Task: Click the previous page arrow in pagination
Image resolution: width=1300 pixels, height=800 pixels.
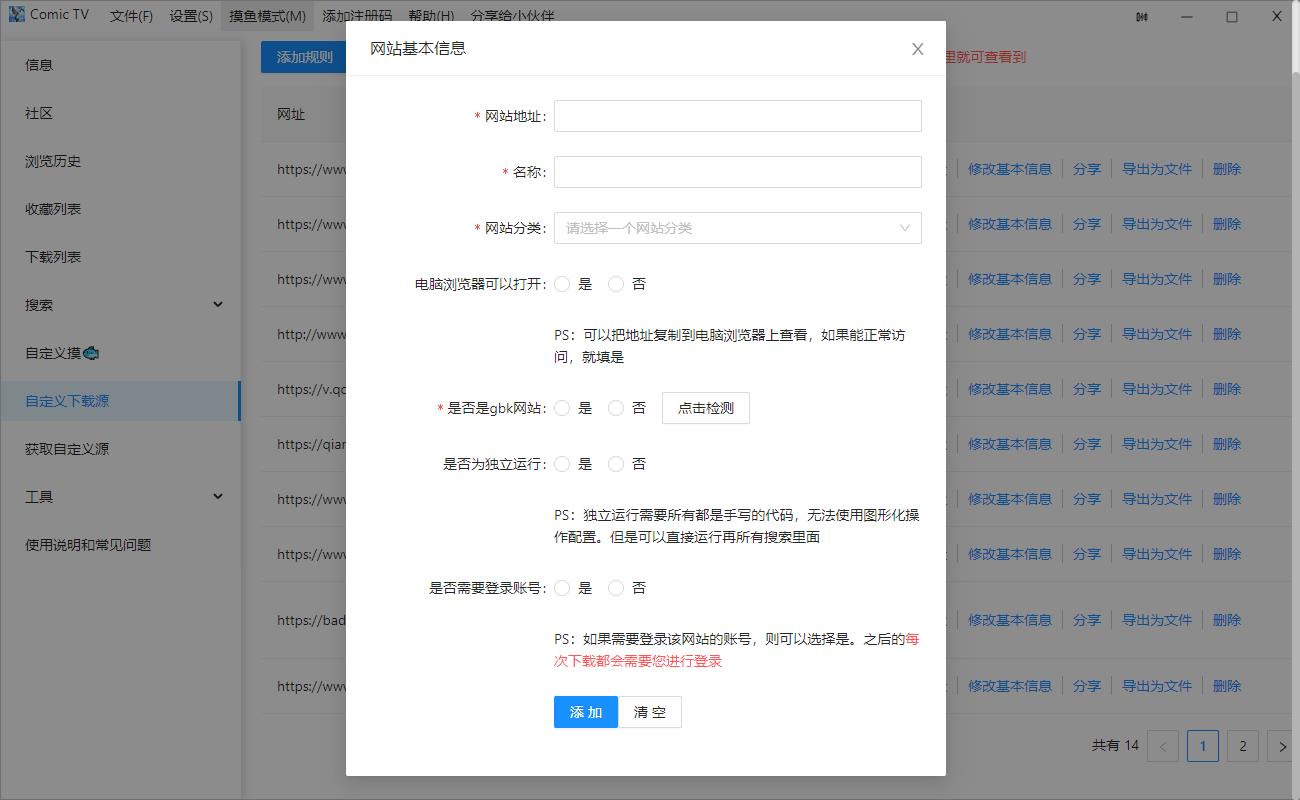Action: point(1163,746)
